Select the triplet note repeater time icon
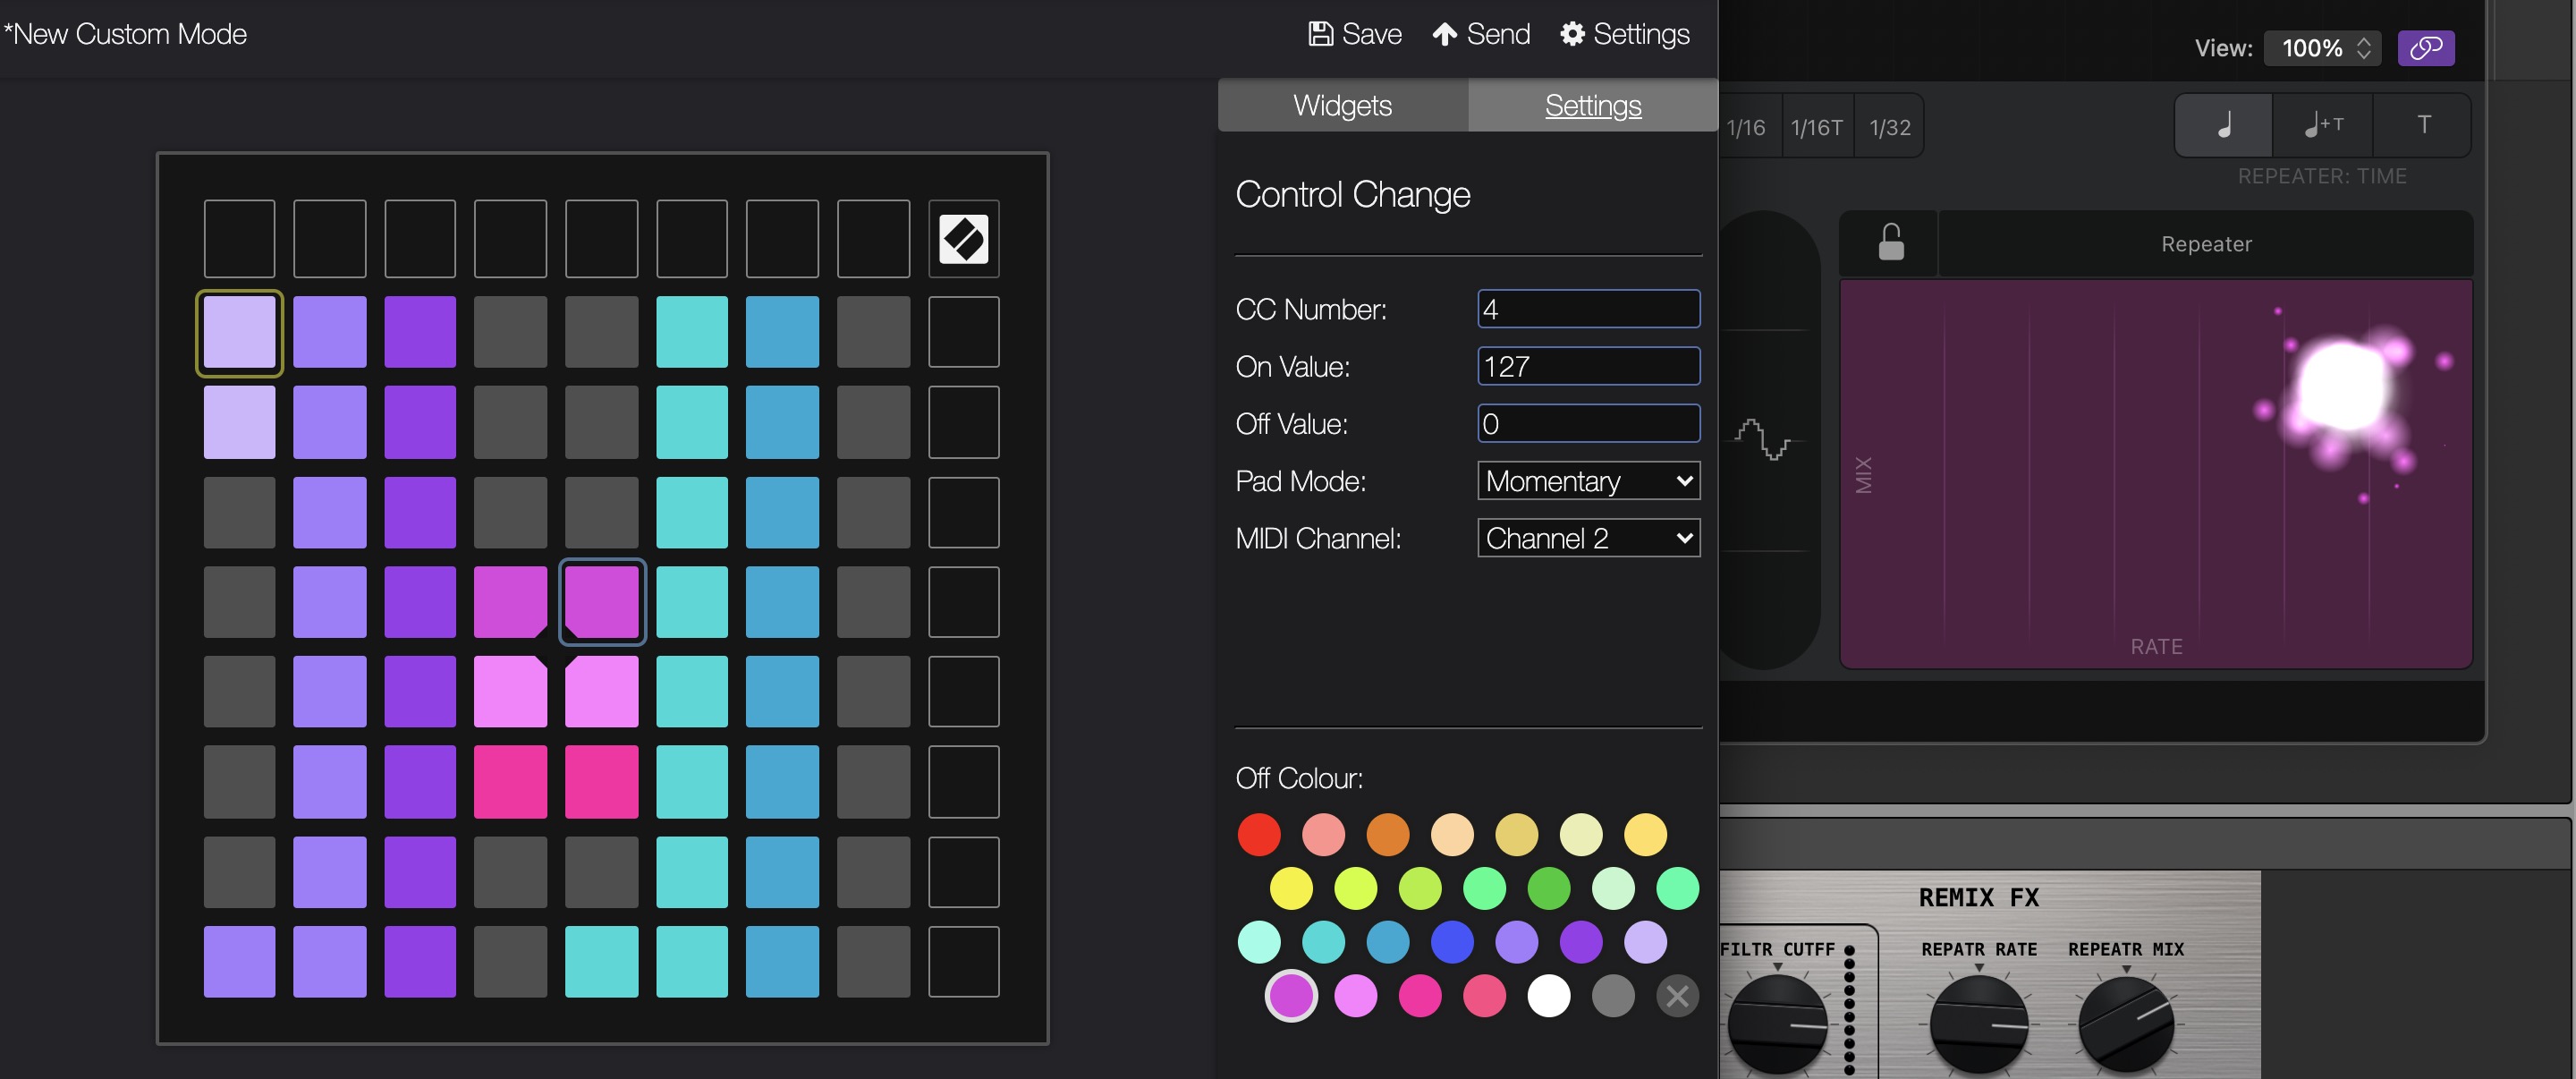 pos(2322,125)
